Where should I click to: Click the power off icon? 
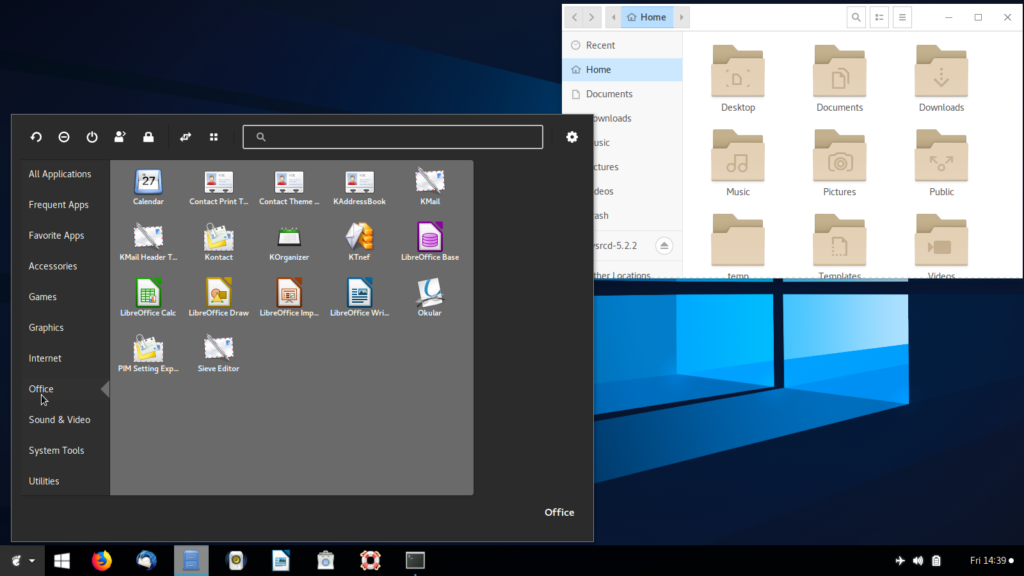pos(92,137)
